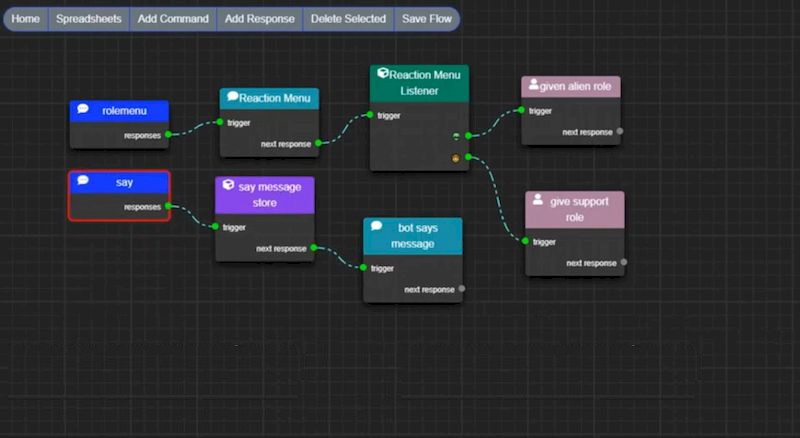This screenshot has width=800, height=438.
Task: Select the rolemenu command node header
Action: tap(119, 111)
